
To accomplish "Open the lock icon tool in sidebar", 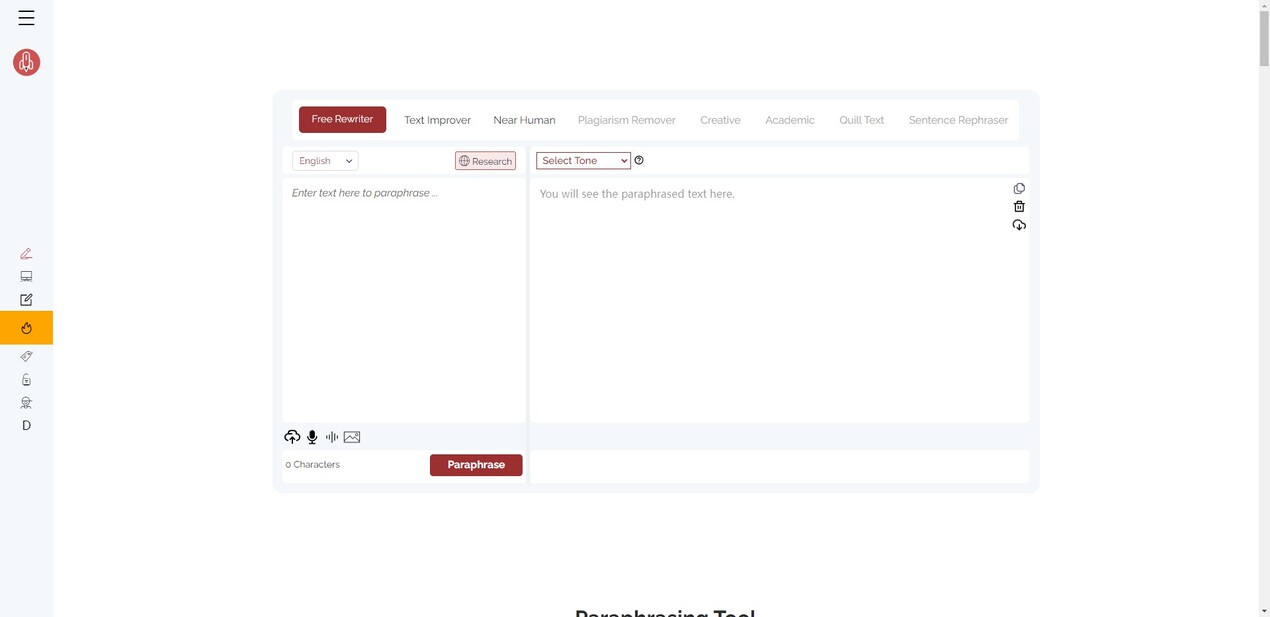I will pyautogui.click(x=26, y=379).
